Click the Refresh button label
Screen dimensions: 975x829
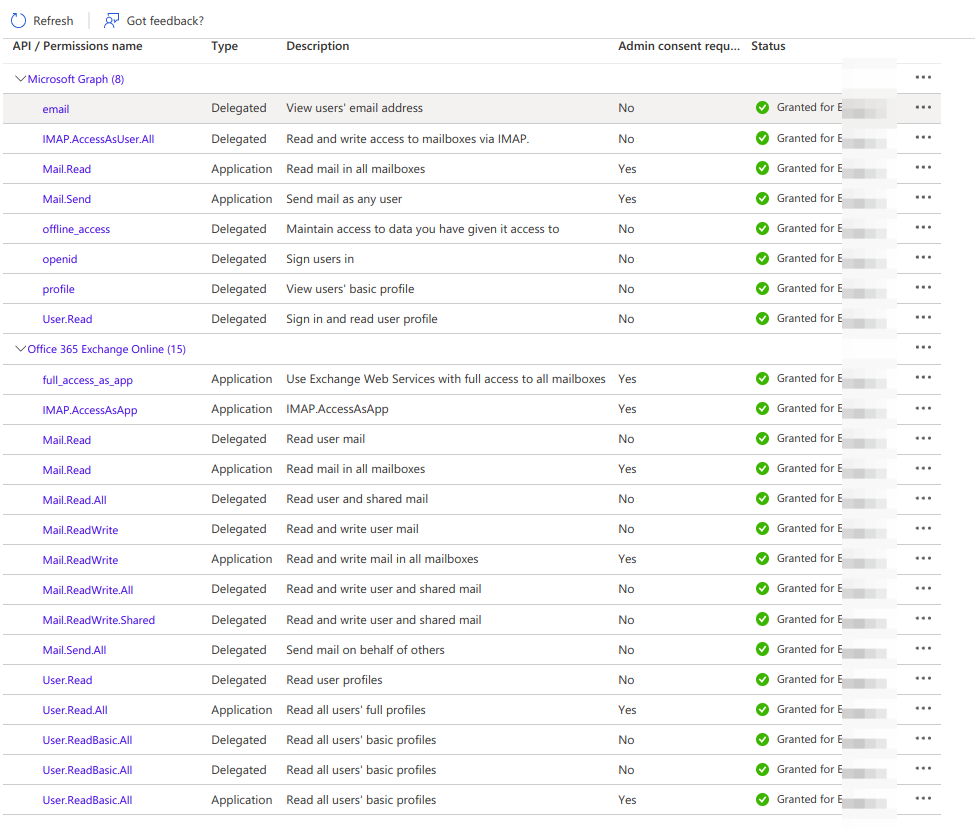53,21
